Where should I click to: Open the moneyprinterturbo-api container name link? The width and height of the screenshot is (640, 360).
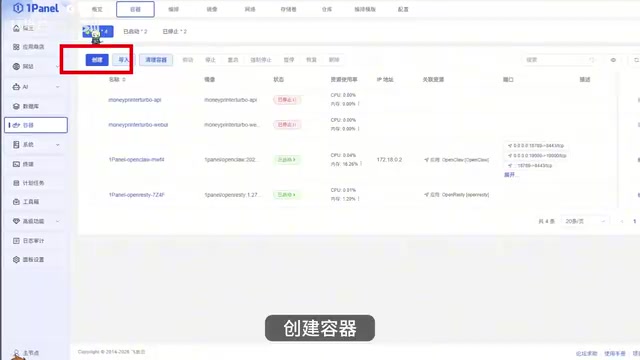pyautogui.click(x=135, y=100)
